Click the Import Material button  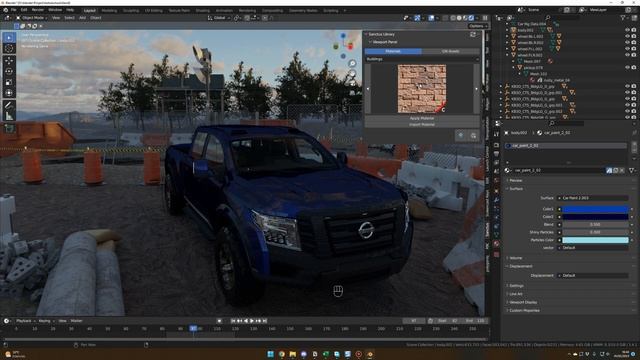pyautogui.click(x=422, y=124)
